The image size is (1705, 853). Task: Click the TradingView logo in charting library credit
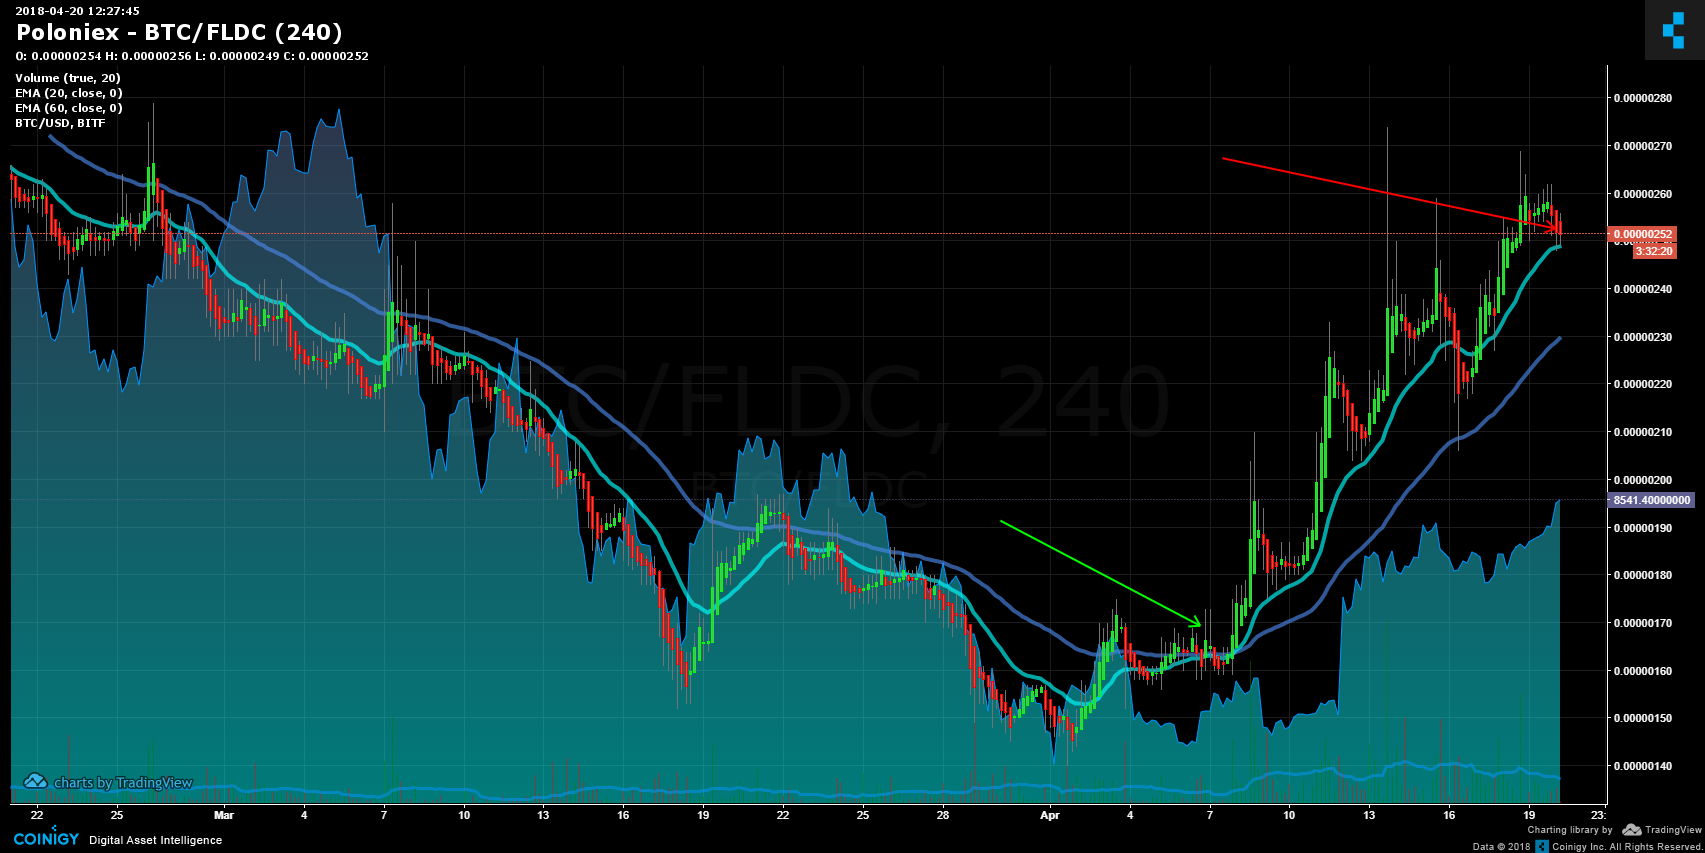(1662, 830)
